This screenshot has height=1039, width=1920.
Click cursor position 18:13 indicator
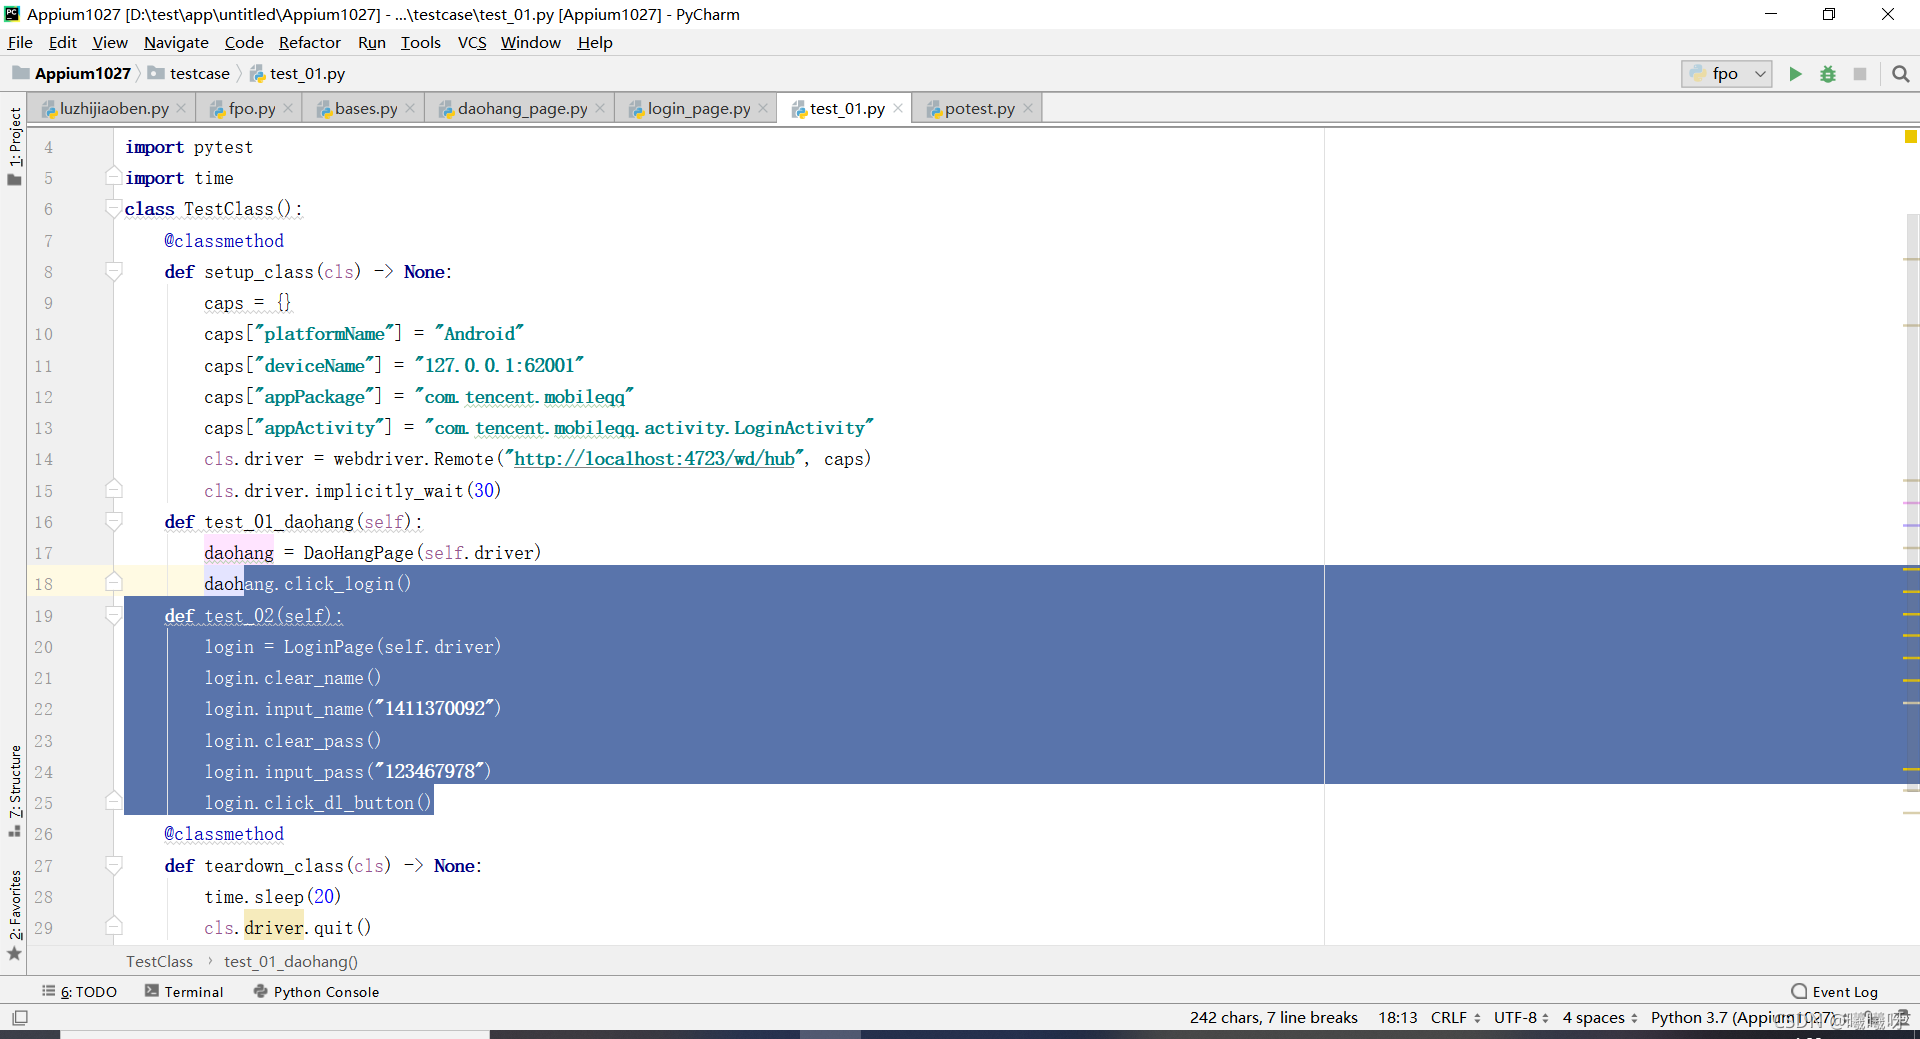click(x=1398, y=1017)
